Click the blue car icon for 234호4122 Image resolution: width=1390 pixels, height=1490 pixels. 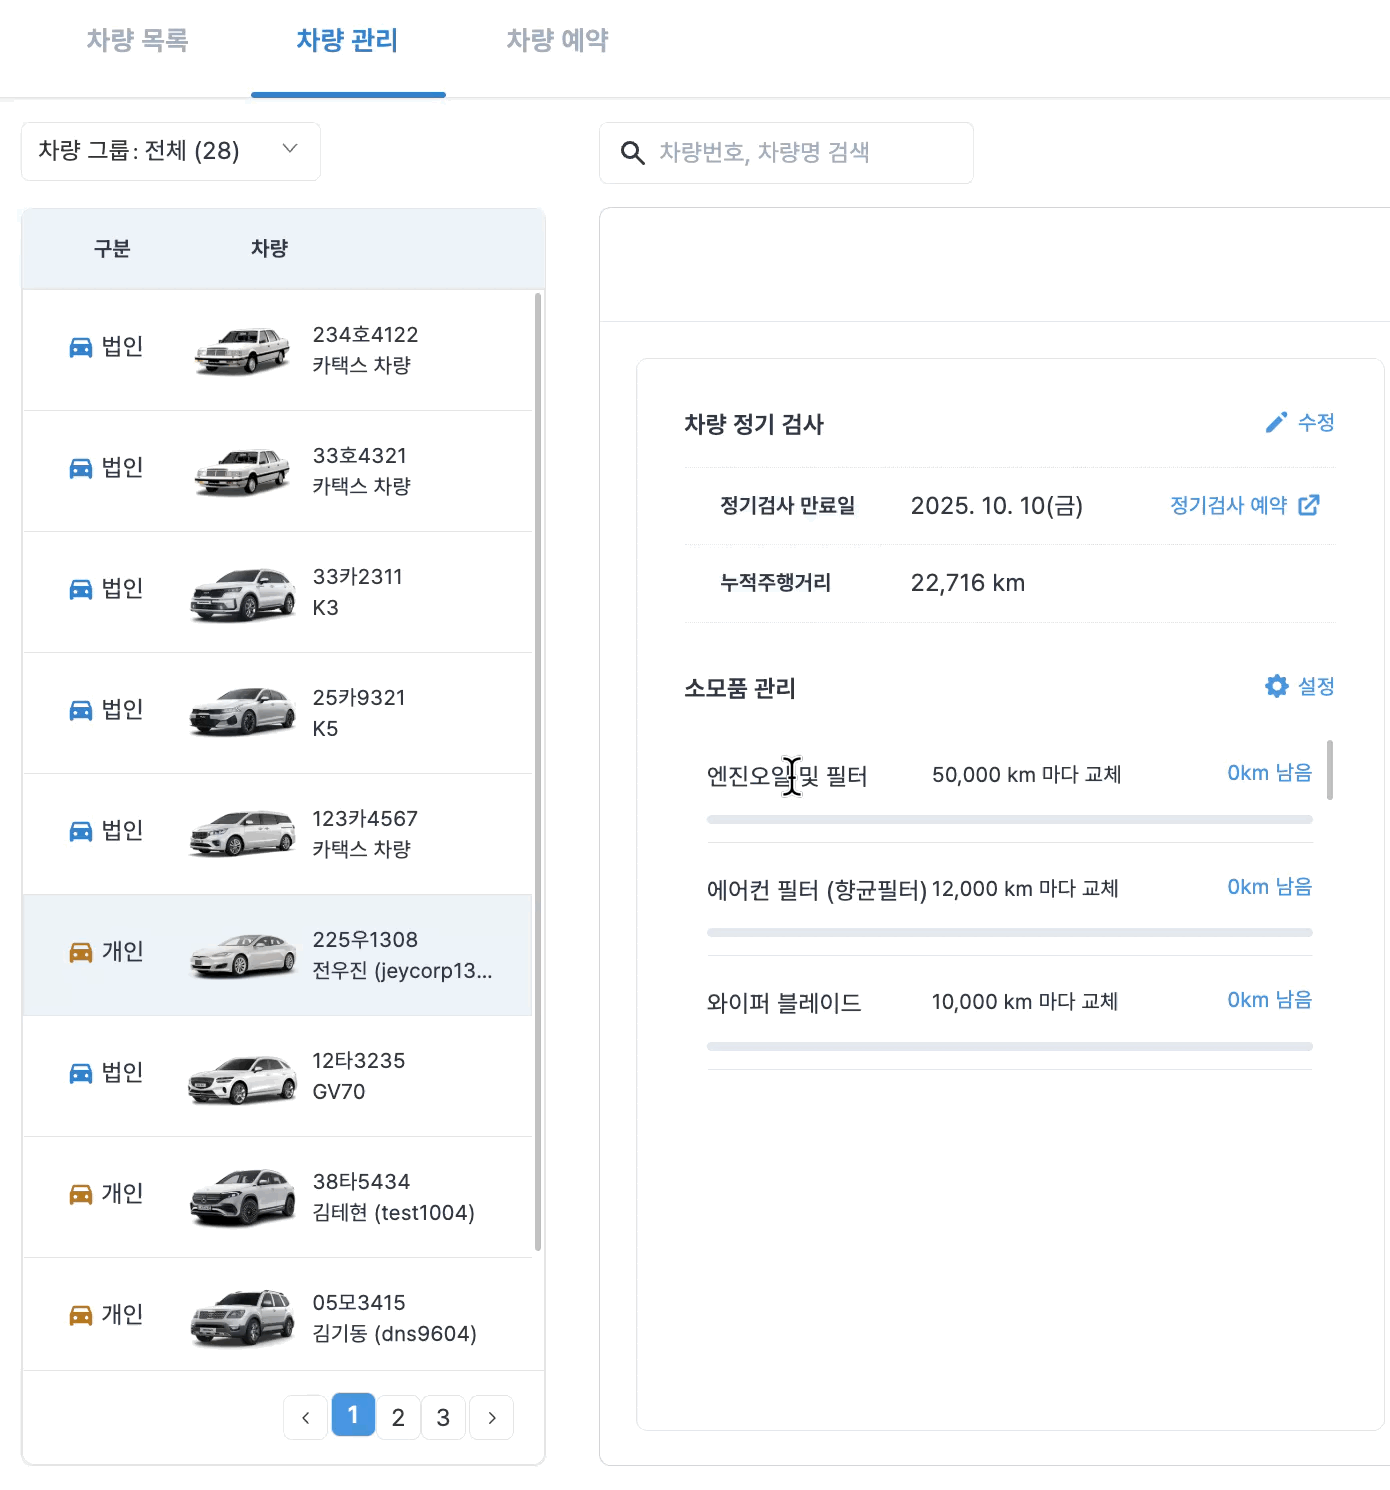(81, 347)
